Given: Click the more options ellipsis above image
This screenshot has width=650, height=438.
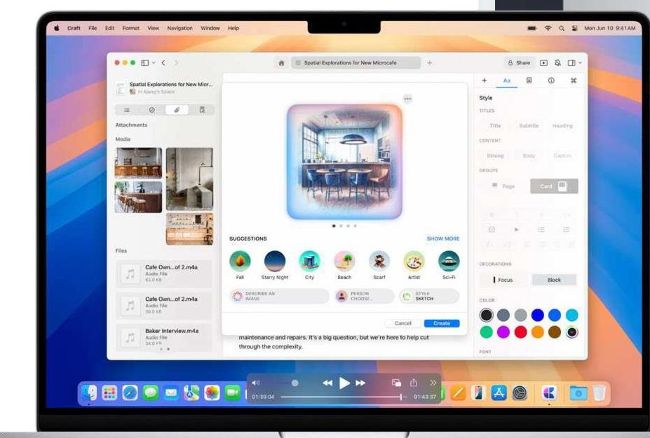Looking at the screenshot, I should point(407,98).
